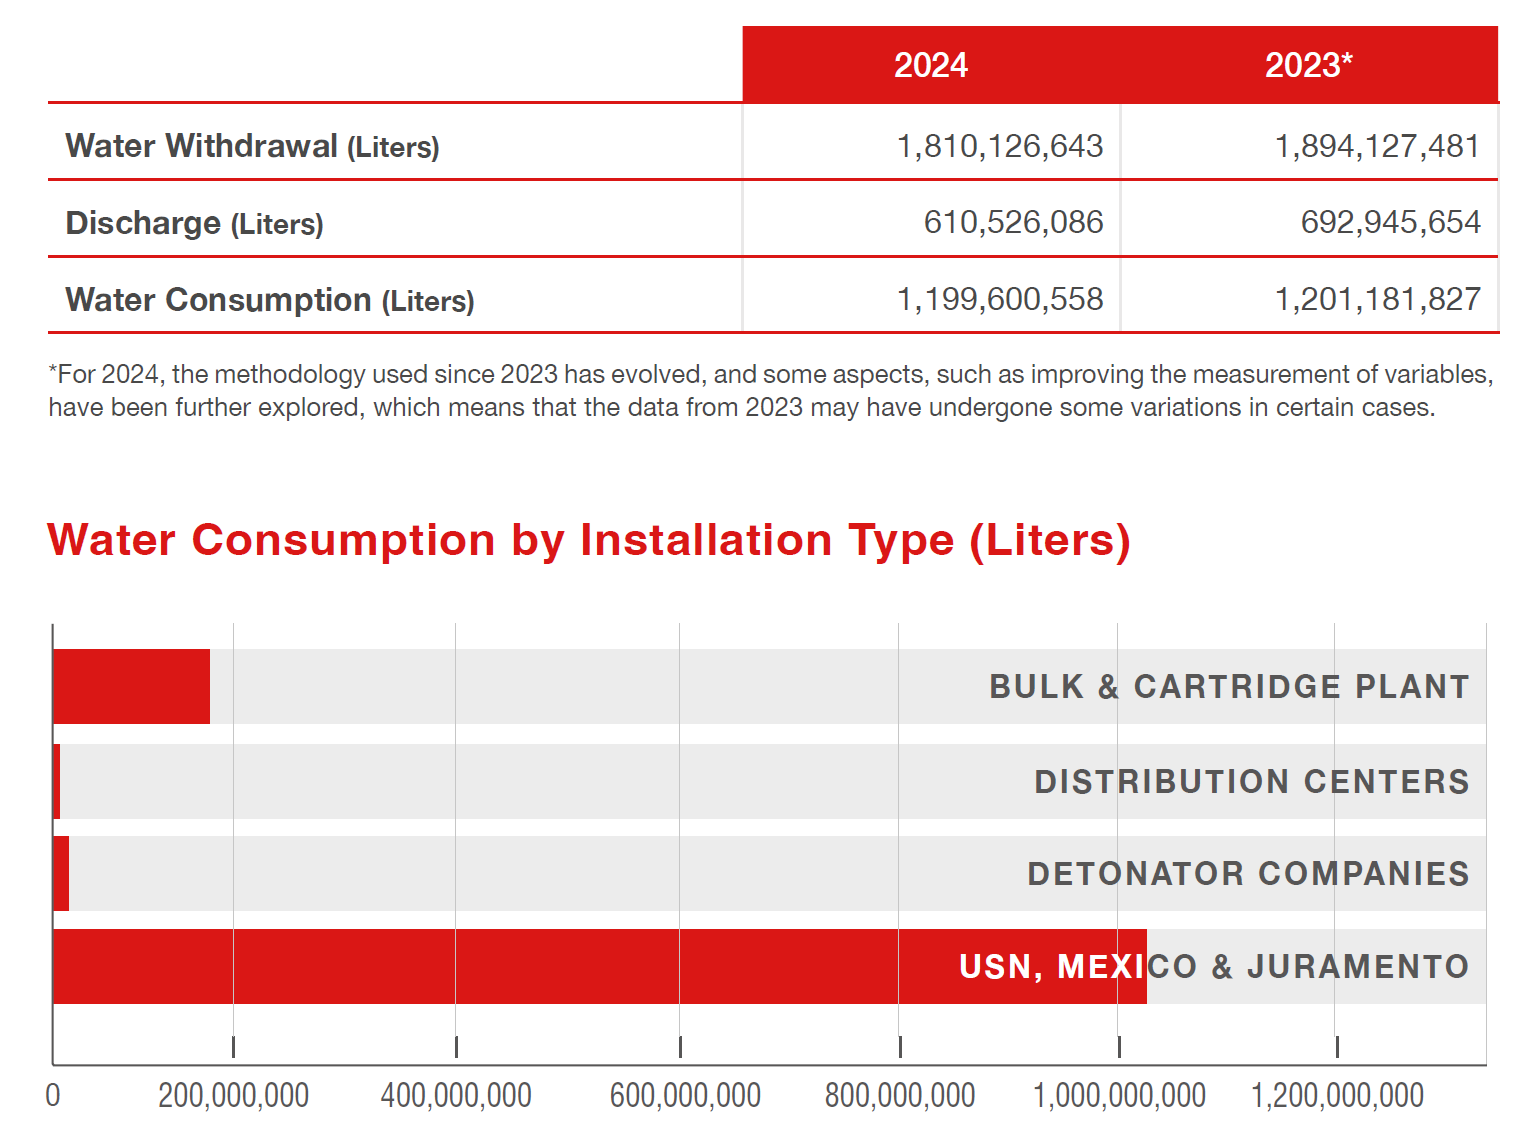The height and width of the screenshot is (1134, 1518).
Task: Click the value 1,199,600,558
Action: pyautogui.click(x=1000, y=299)
